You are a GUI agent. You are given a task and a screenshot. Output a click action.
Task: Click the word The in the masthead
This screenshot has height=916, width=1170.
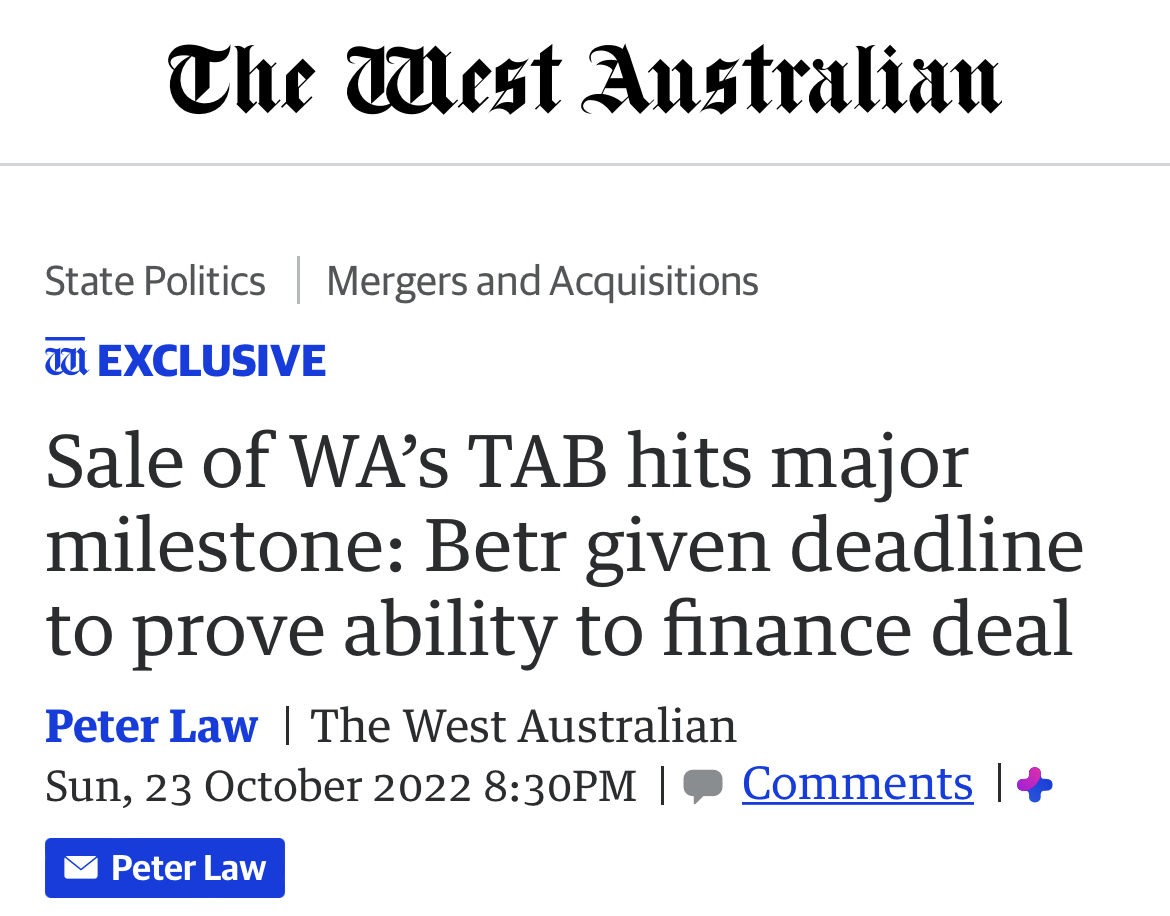pos(242,79)
